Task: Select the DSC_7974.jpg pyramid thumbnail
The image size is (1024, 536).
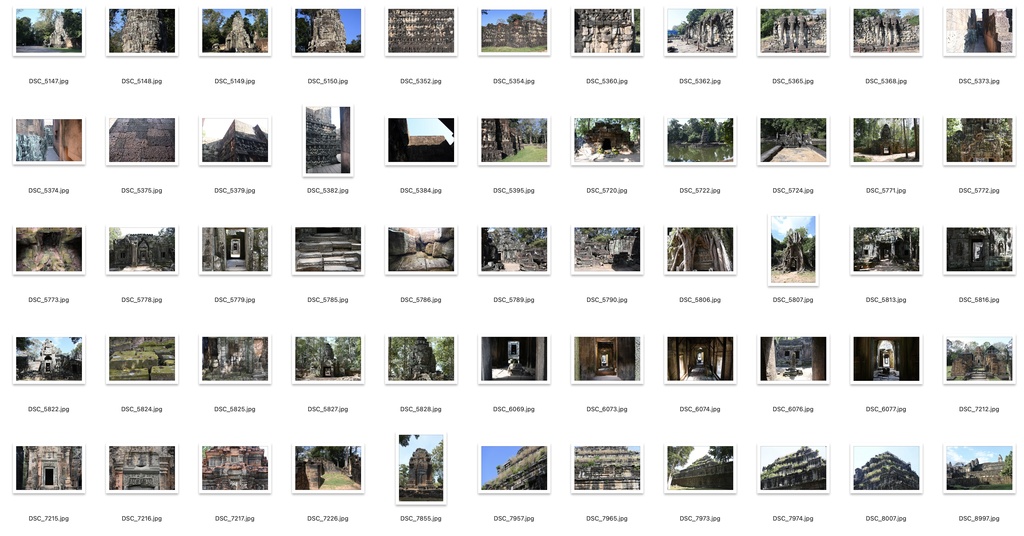Action: (x=793, y=468)
